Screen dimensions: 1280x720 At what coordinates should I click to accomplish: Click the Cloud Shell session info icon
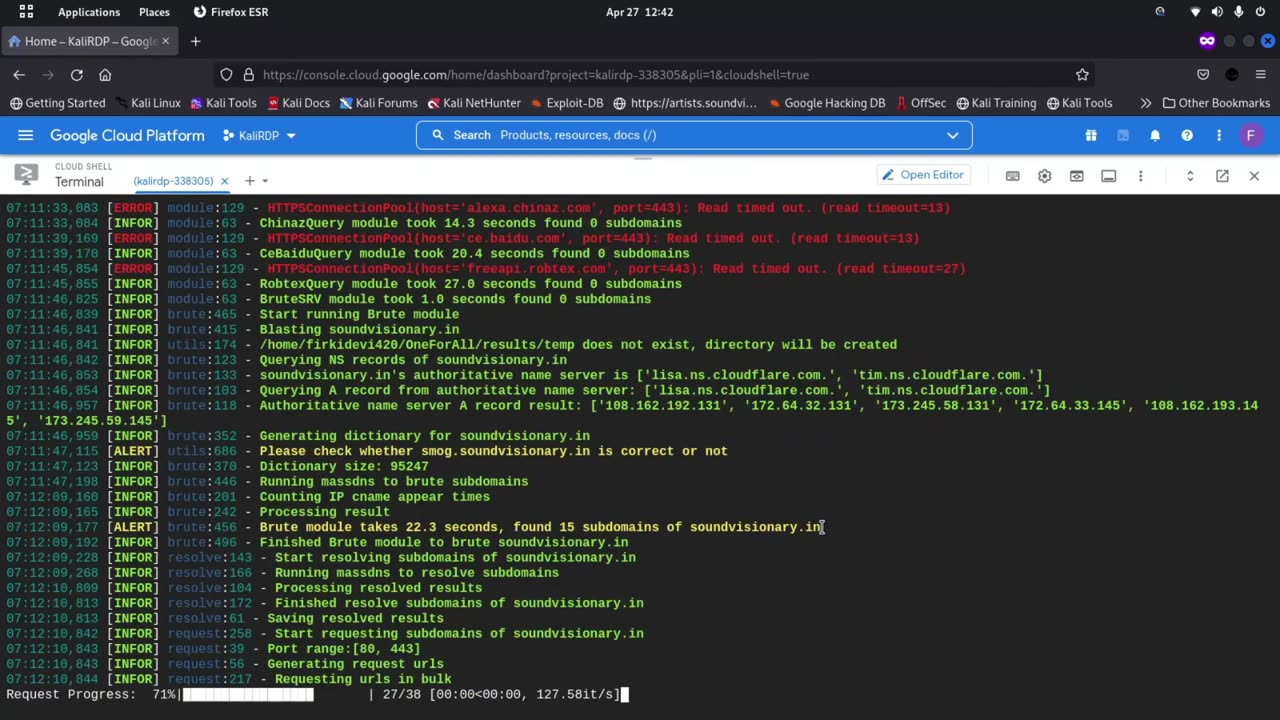coord(1109,176)
